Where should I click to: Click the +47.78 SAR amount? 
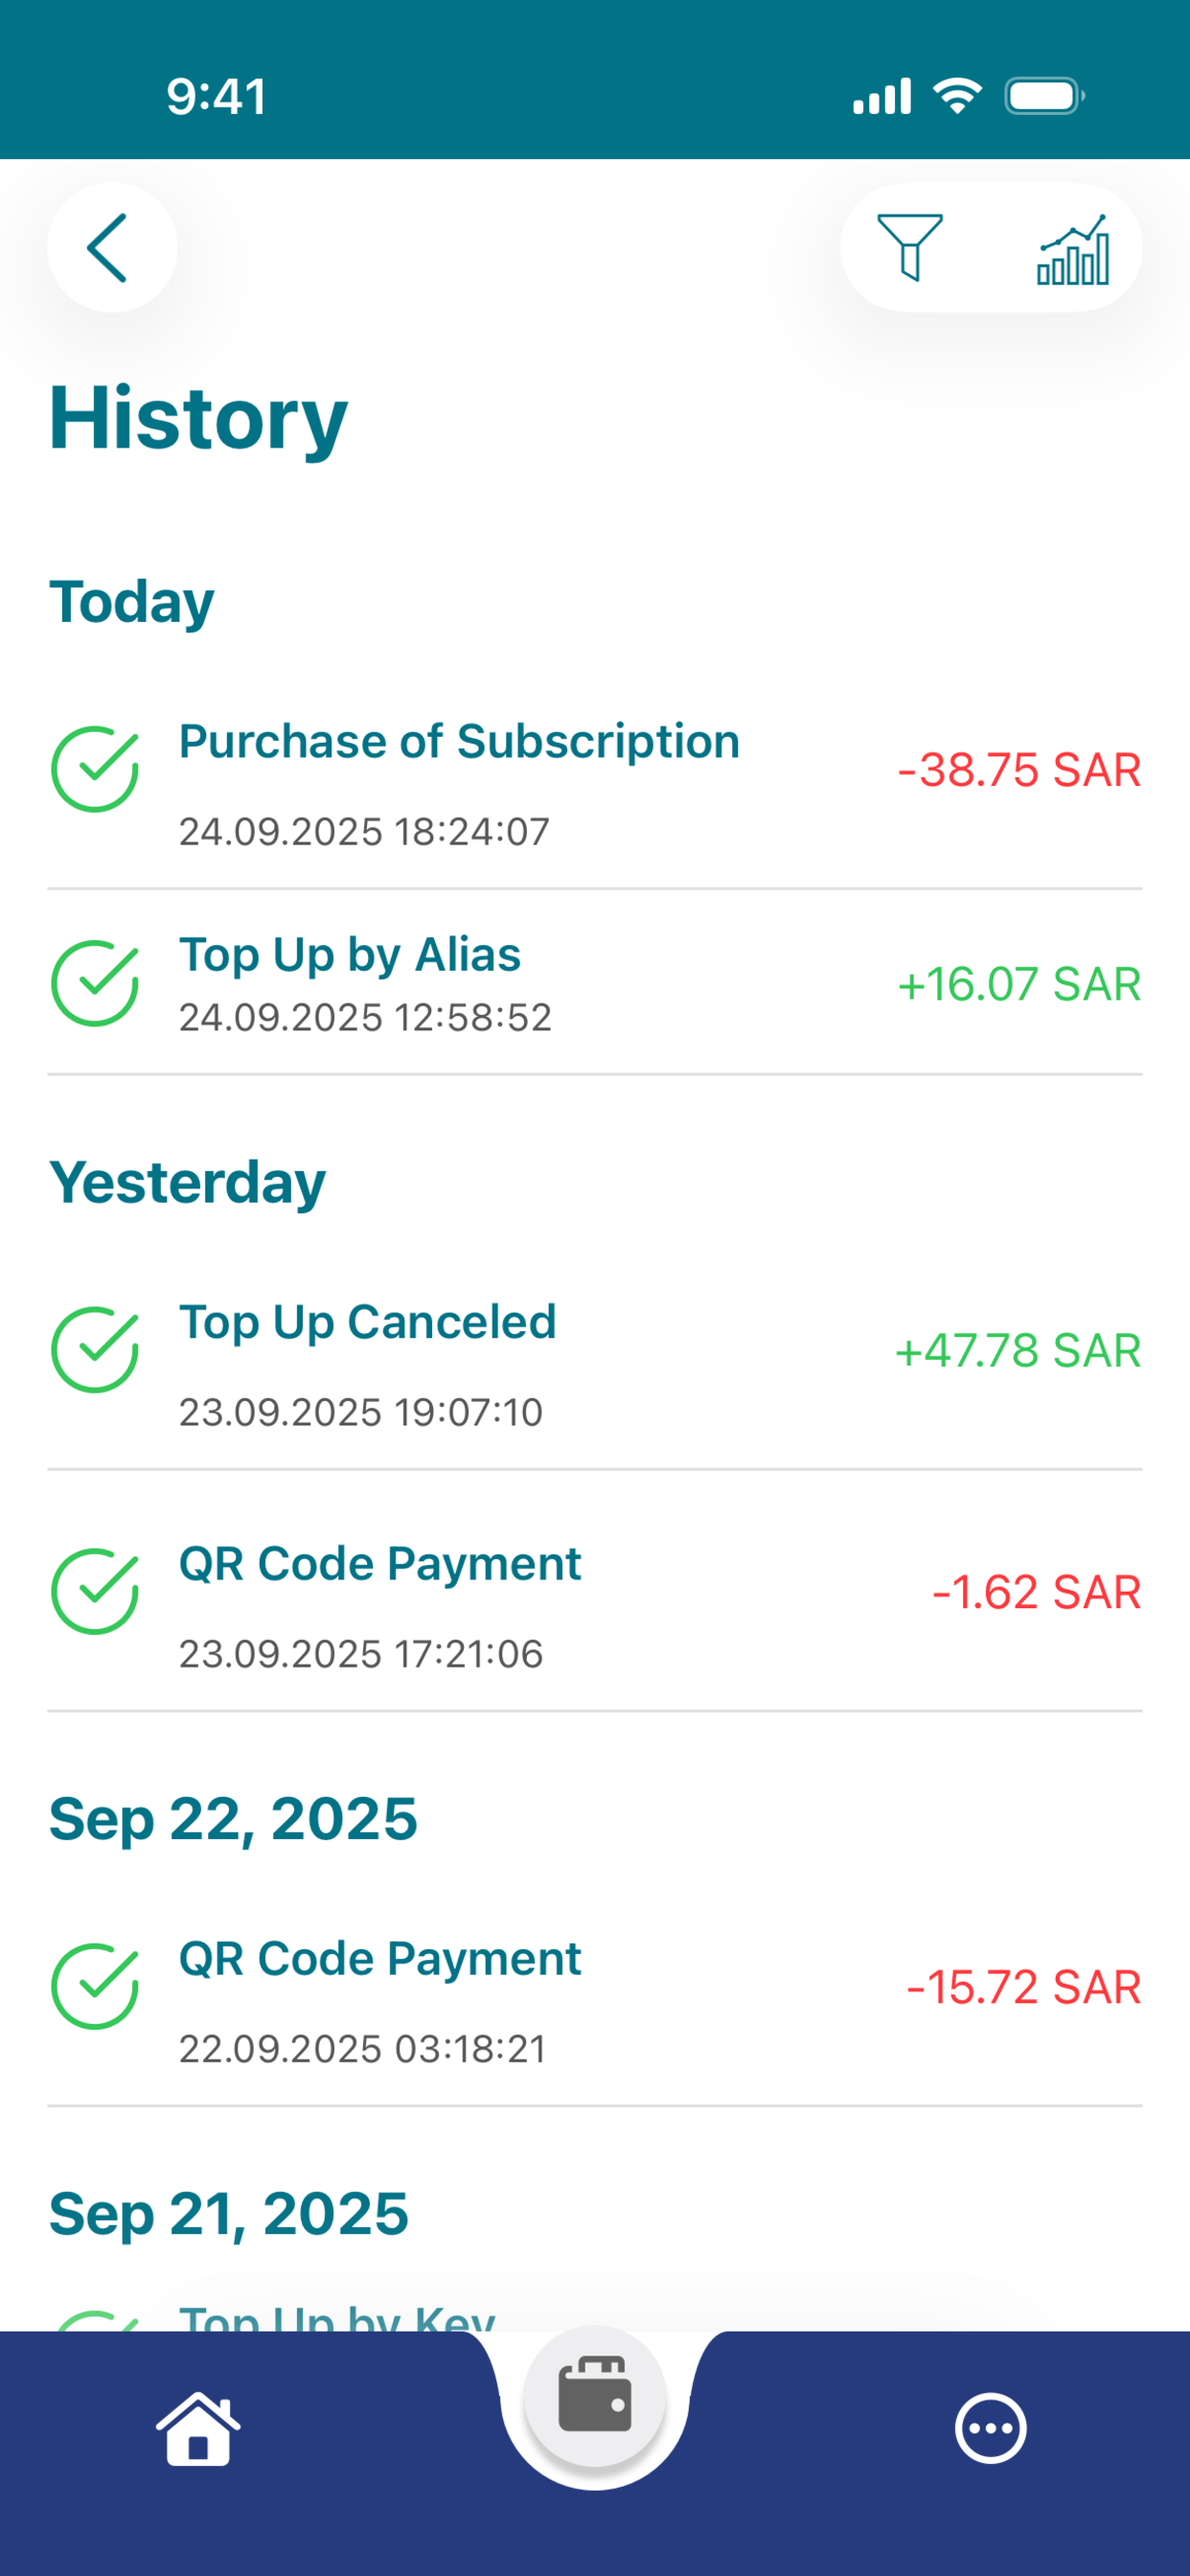1018,1351
